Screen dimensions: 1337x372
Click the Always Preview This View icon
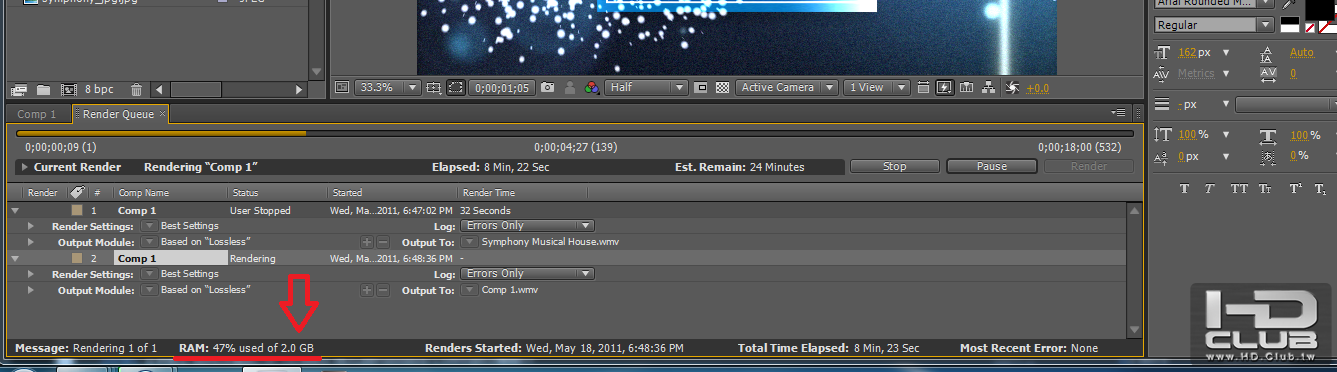[342, 88]
